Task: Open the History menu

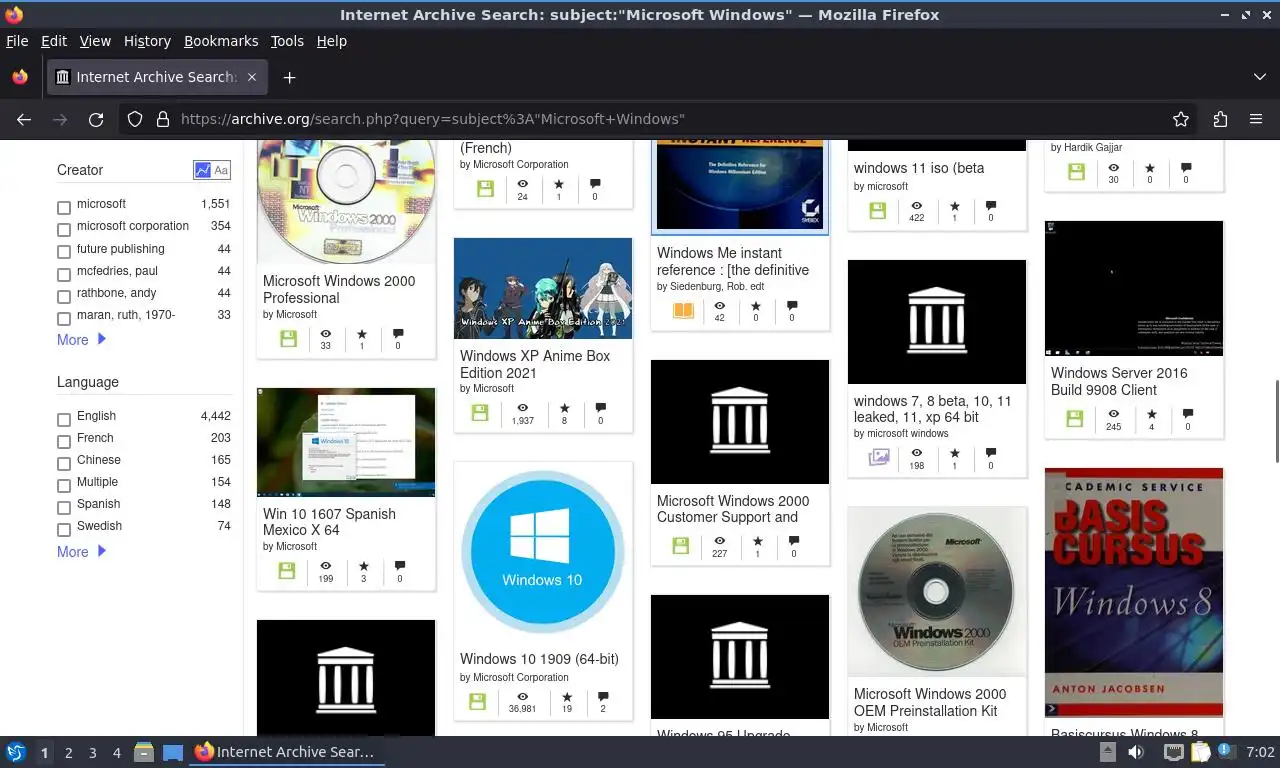Action: pyautogui.click(x=147, y=41)
